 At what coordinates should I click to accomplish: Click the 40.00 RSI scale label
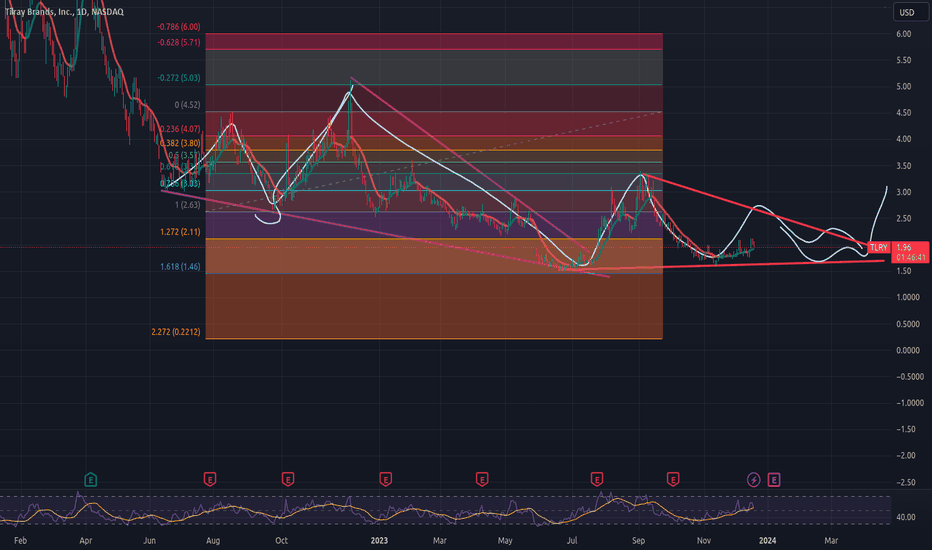pyautogui.click(x=906, y=517)
